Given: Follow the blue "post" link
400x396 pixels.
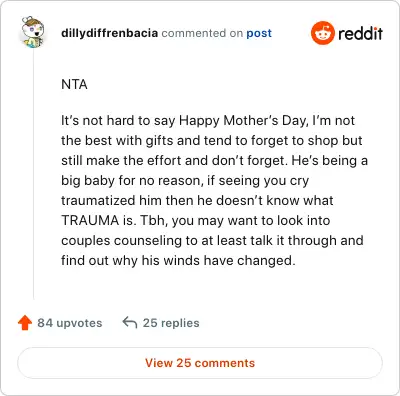Looking at the screenshot, I should click(x=259, y=33).
